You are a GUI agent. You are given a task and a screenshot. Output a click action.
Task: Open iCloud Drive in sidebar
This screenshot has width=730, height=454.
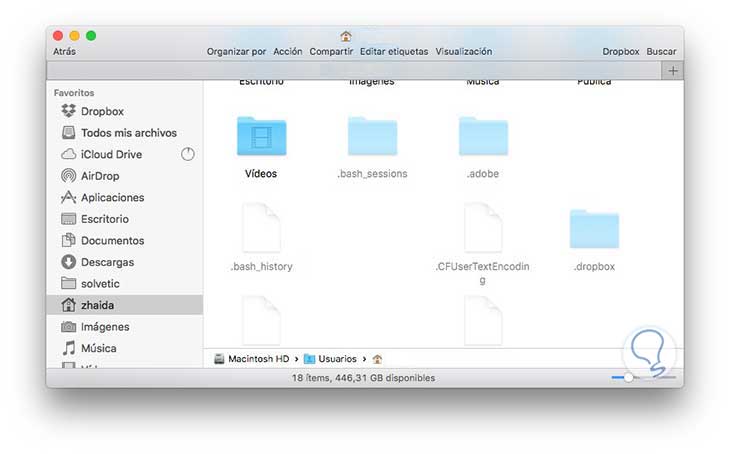[x=125, y=154]
